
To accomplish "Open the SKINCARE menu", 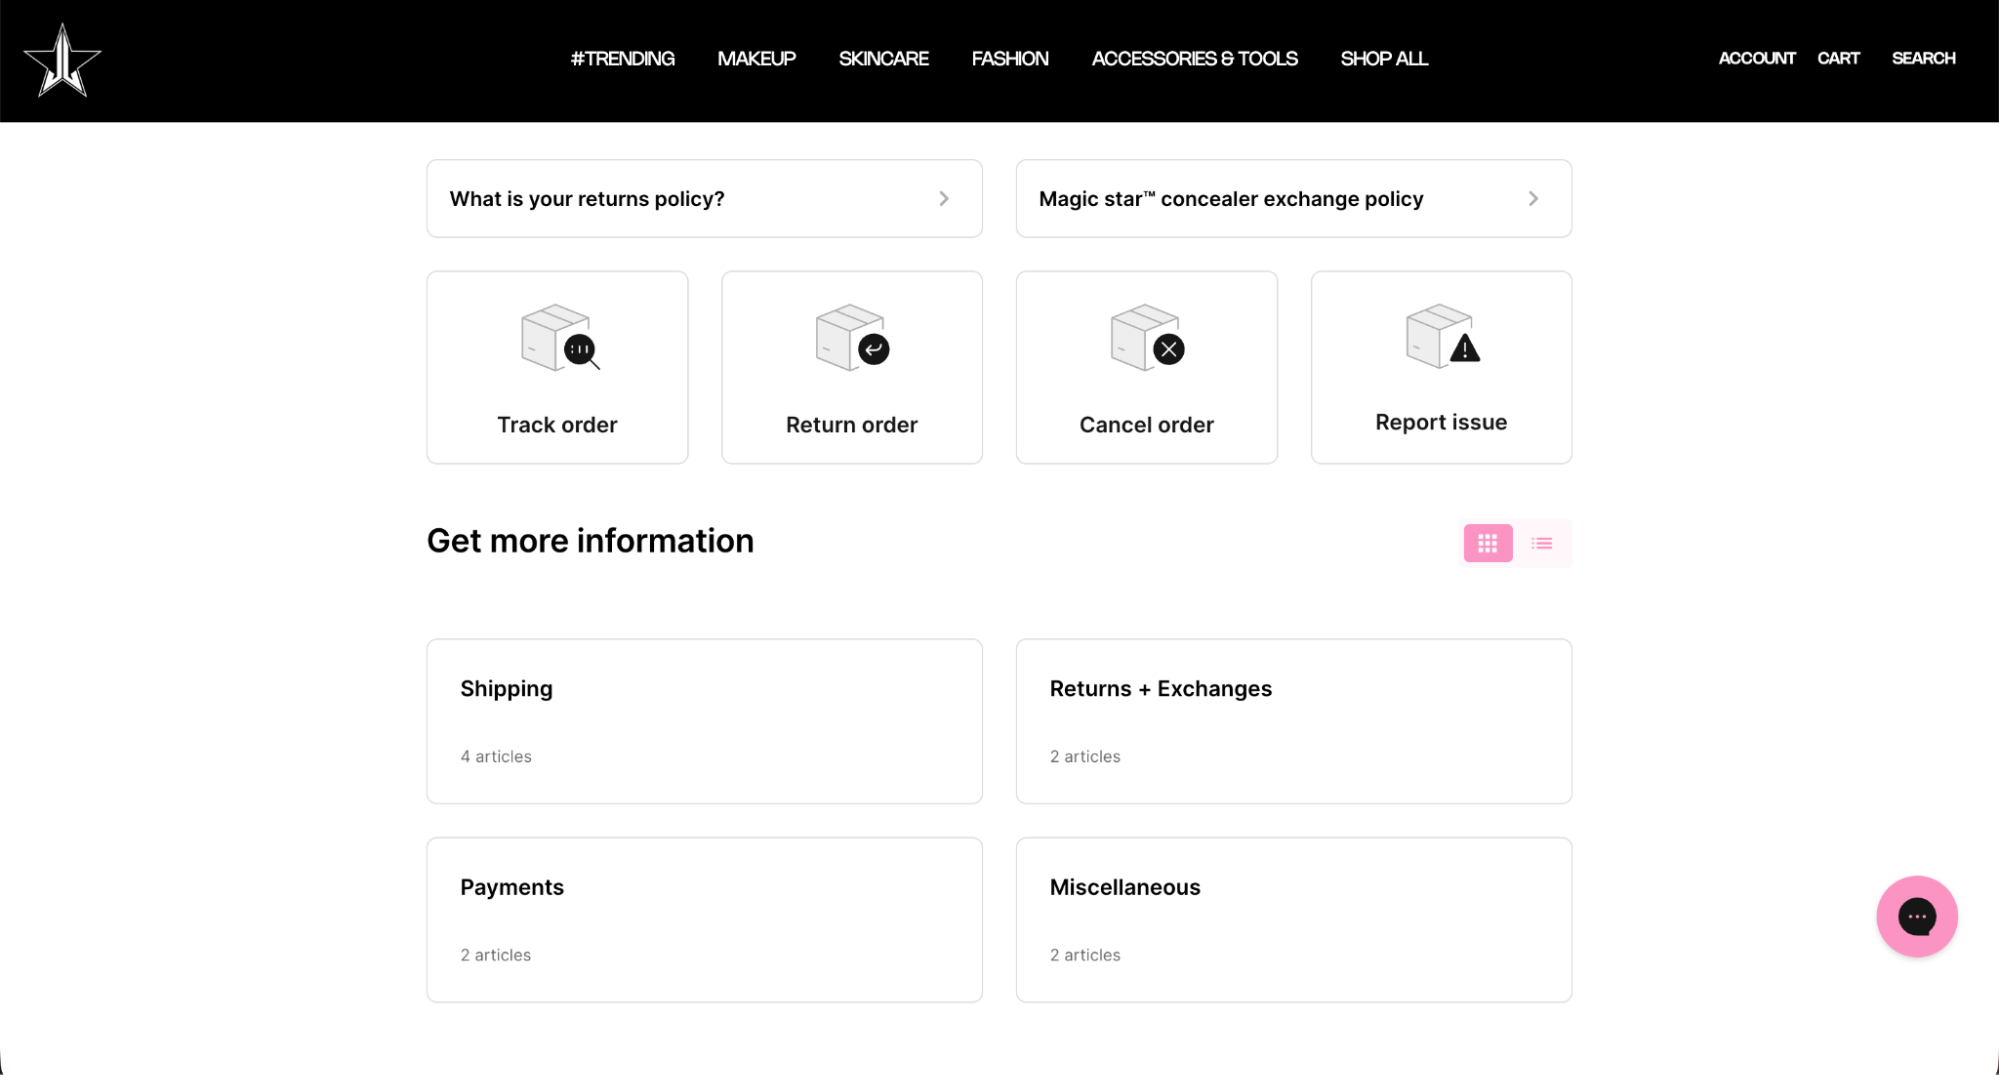I will pyautogui.click(x=883, y=58).
